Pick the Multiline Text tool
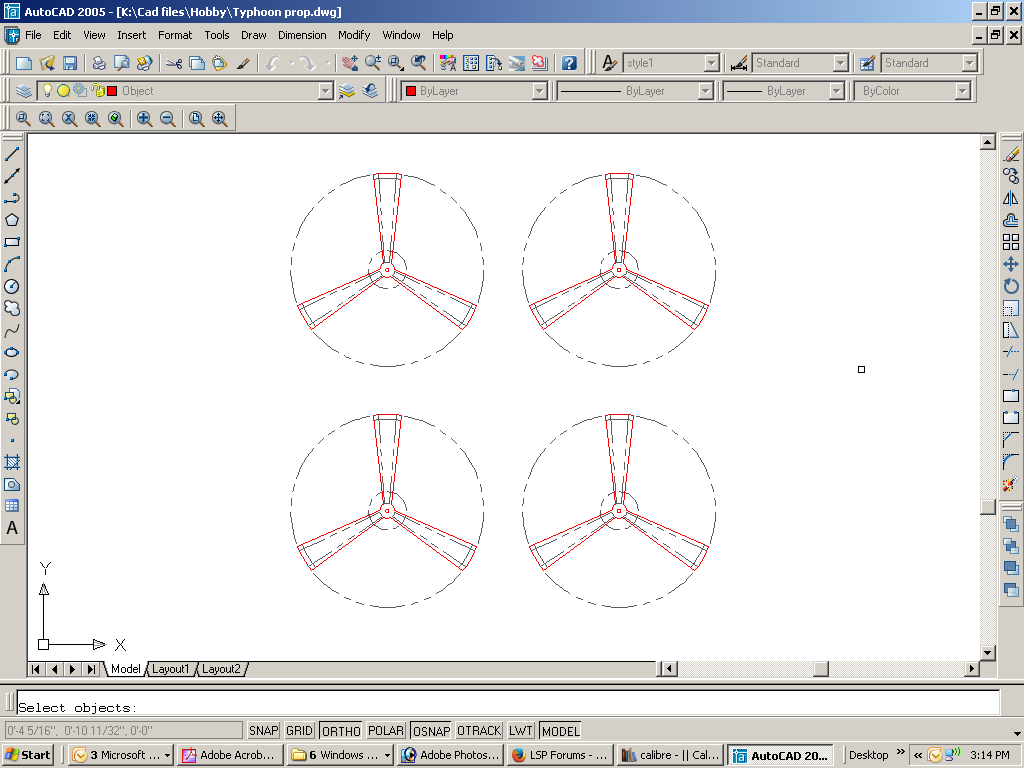 12,528
